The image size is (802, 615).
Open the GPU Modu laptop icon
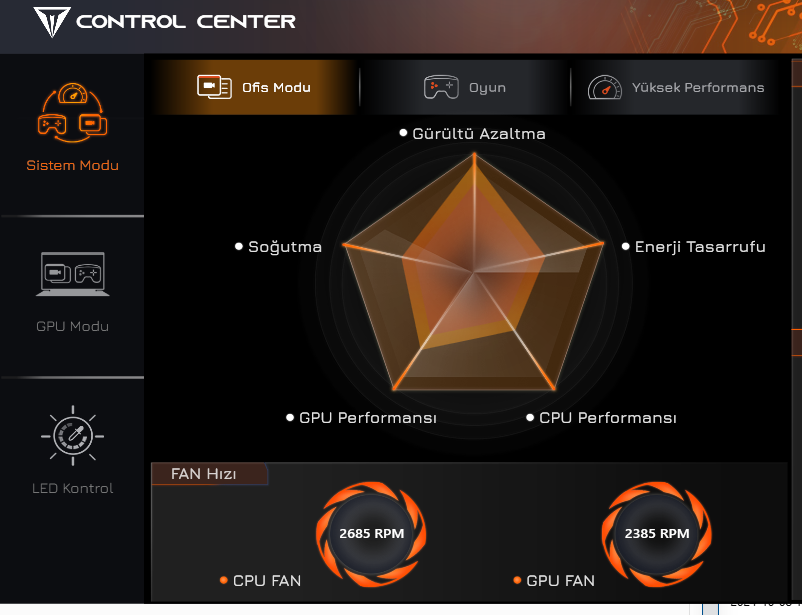[73, 274]
